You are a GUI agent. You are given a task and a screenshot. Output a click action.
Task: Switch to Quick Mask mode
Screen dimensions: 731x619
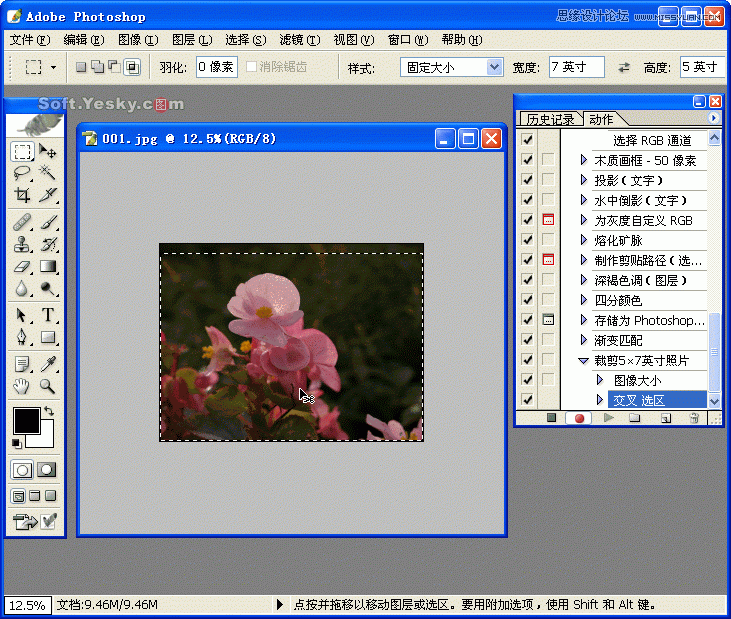pos(46,469)
